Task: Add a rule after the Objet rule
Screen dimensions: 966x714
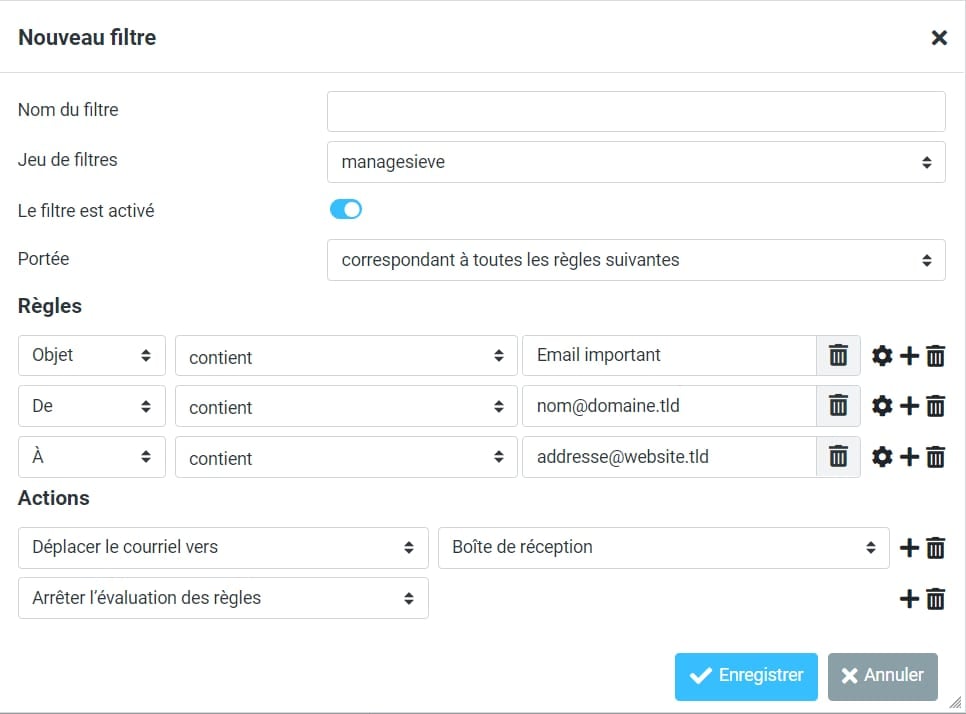Action: click(x=909, y=356)
